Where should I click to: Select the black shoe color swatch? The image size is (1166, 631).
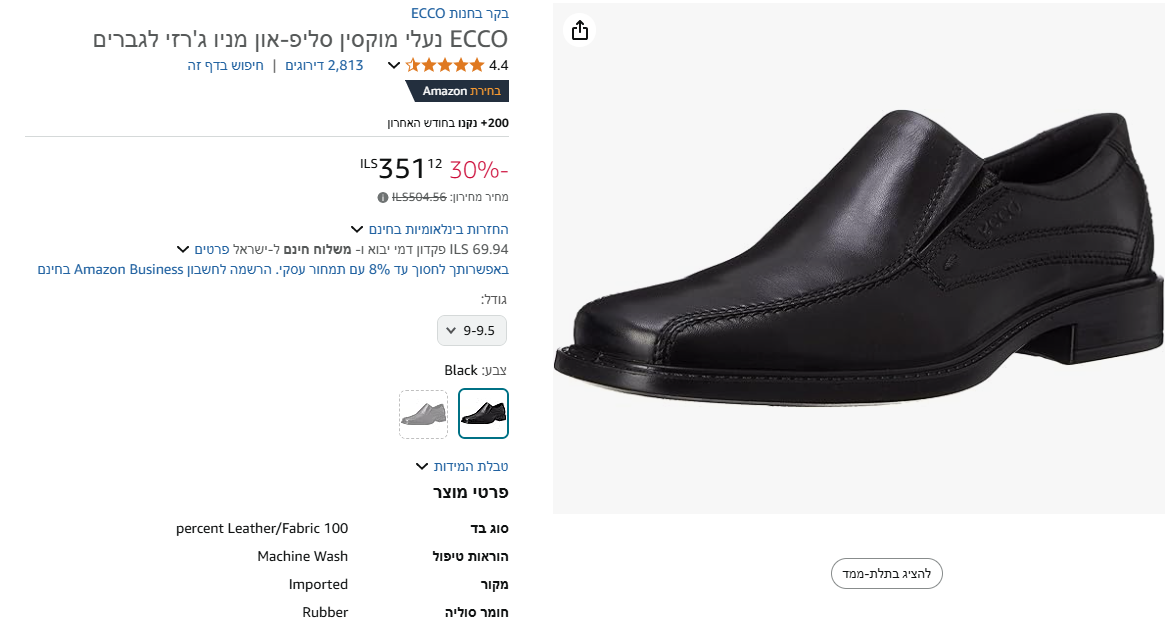pos(483,413)
